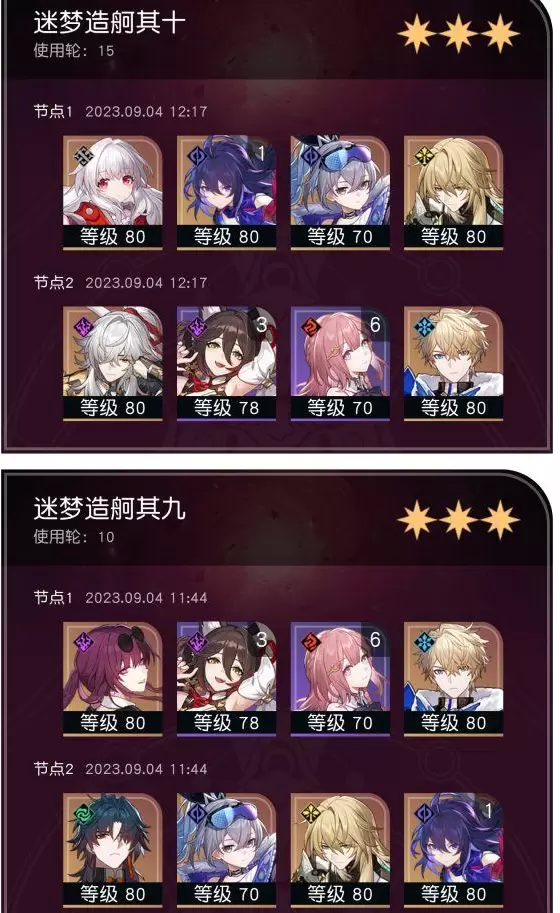The width and height of the screenshot is (560, 913).
Task: Click quantum element icon on Seele card in 其十
Action: click(197, 155)
